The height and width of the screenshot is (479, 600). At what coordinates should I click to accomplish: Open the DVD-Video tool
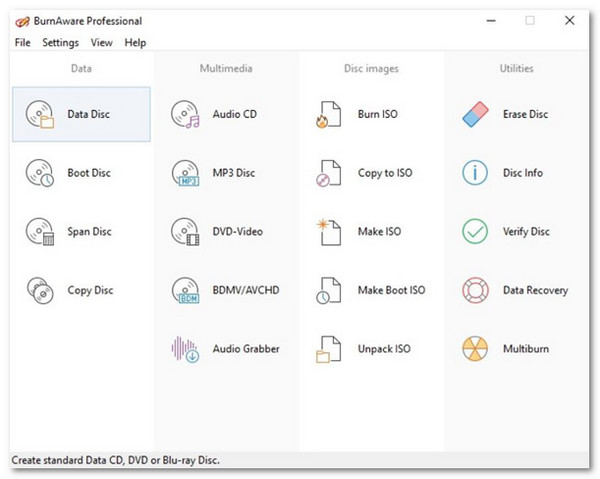[x=226, y=231]
